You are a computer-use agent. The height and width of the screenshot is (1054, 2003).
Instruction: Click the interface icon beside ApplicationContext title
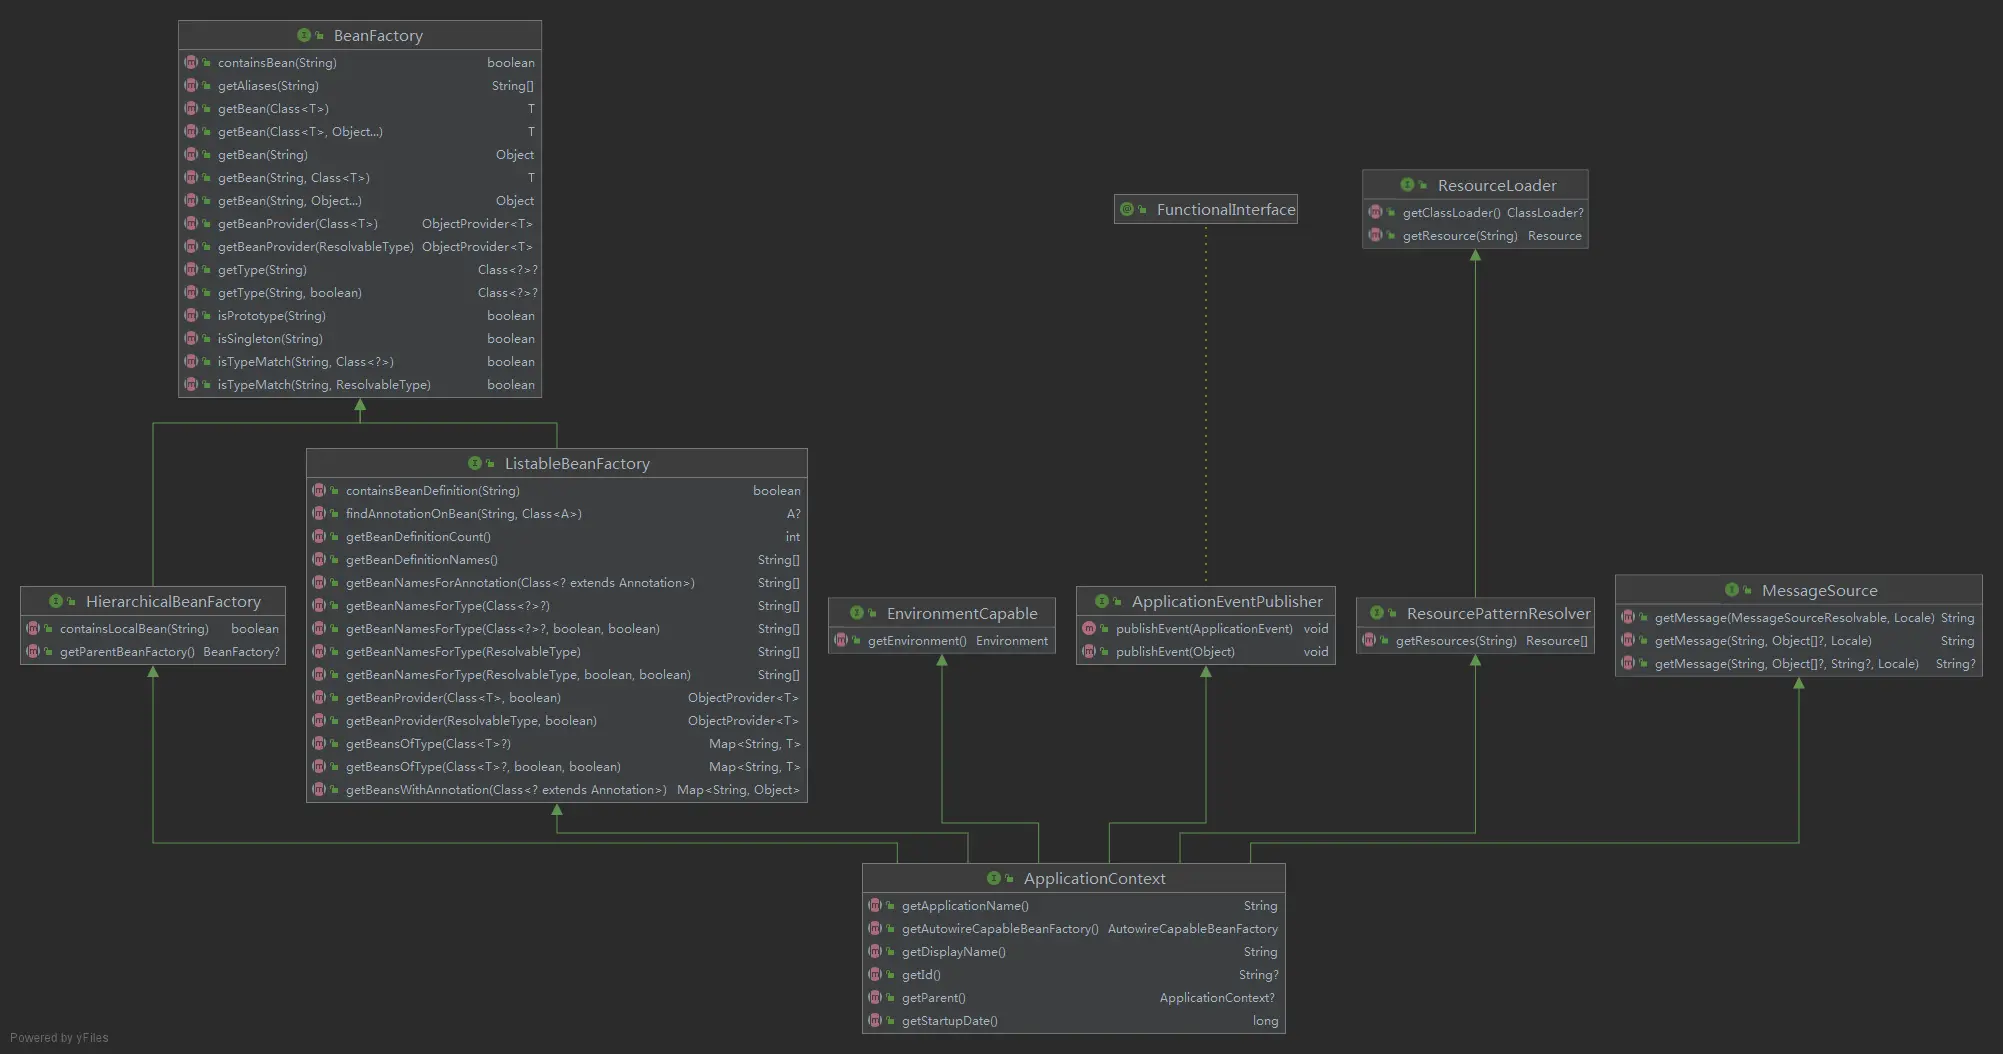pyautogui.click(x=994, y=878)
